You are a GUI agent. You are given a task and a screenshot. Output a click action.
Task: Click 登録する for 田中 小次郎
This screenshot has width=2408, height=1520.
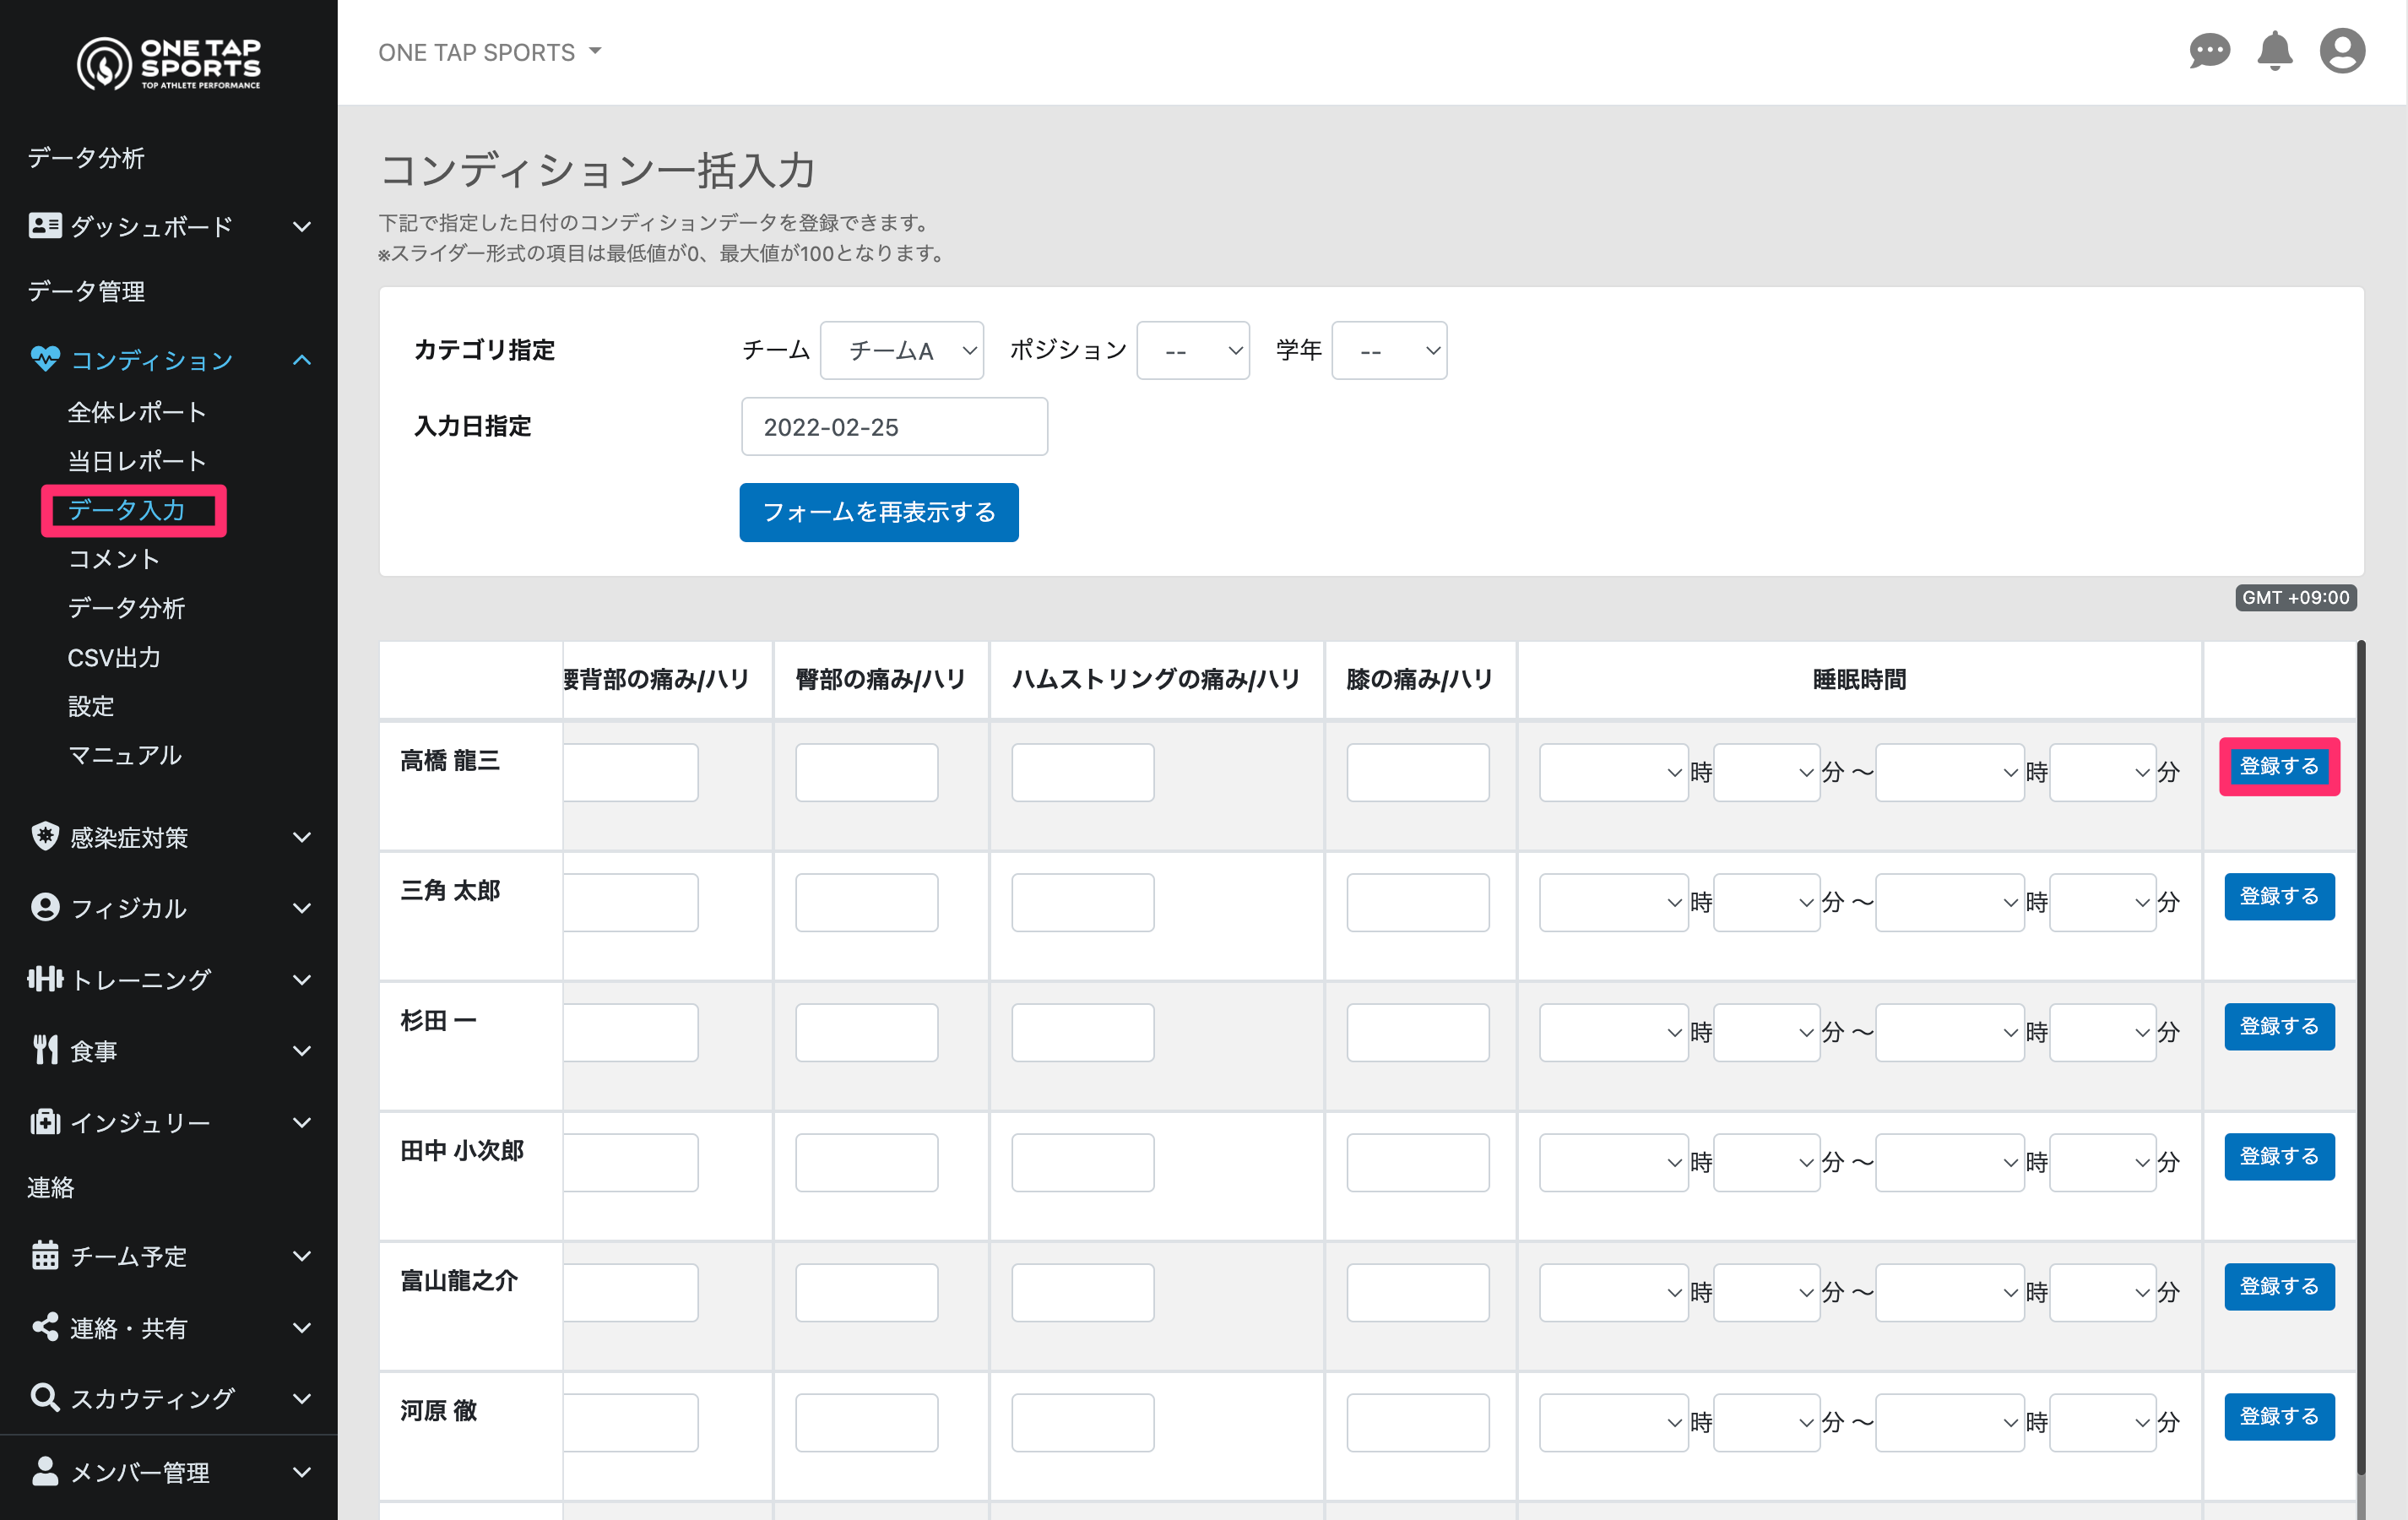(2279, 1156)
